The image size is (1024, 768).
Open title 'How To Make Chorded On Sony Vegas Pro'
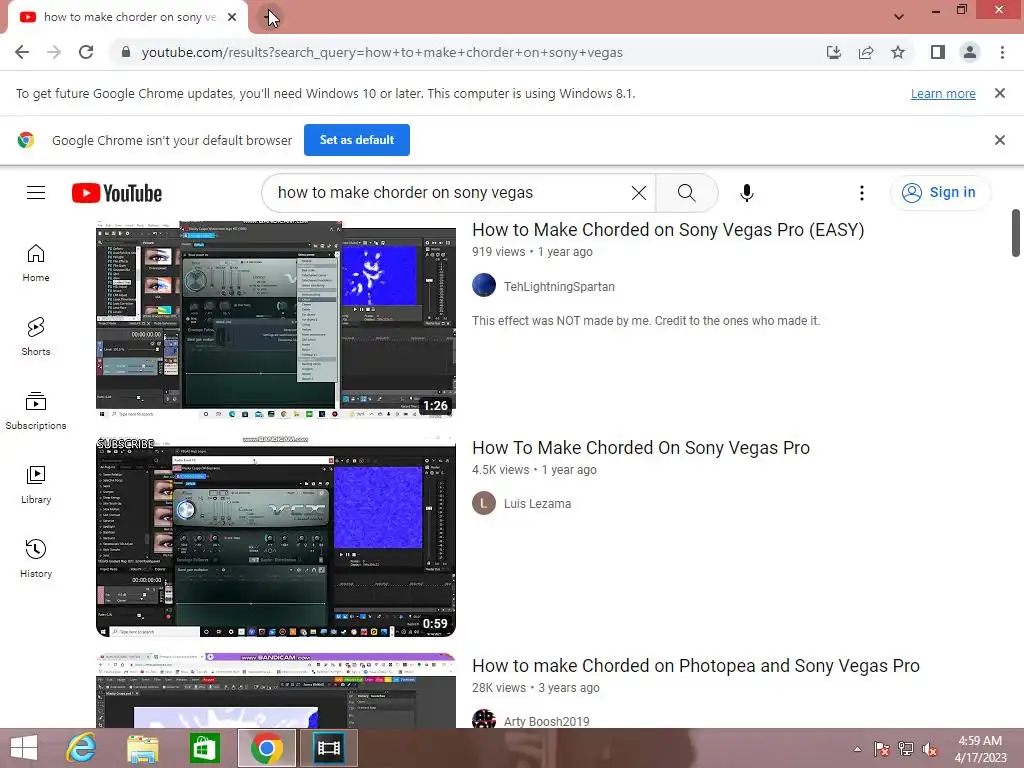click(x=641, y=448)
